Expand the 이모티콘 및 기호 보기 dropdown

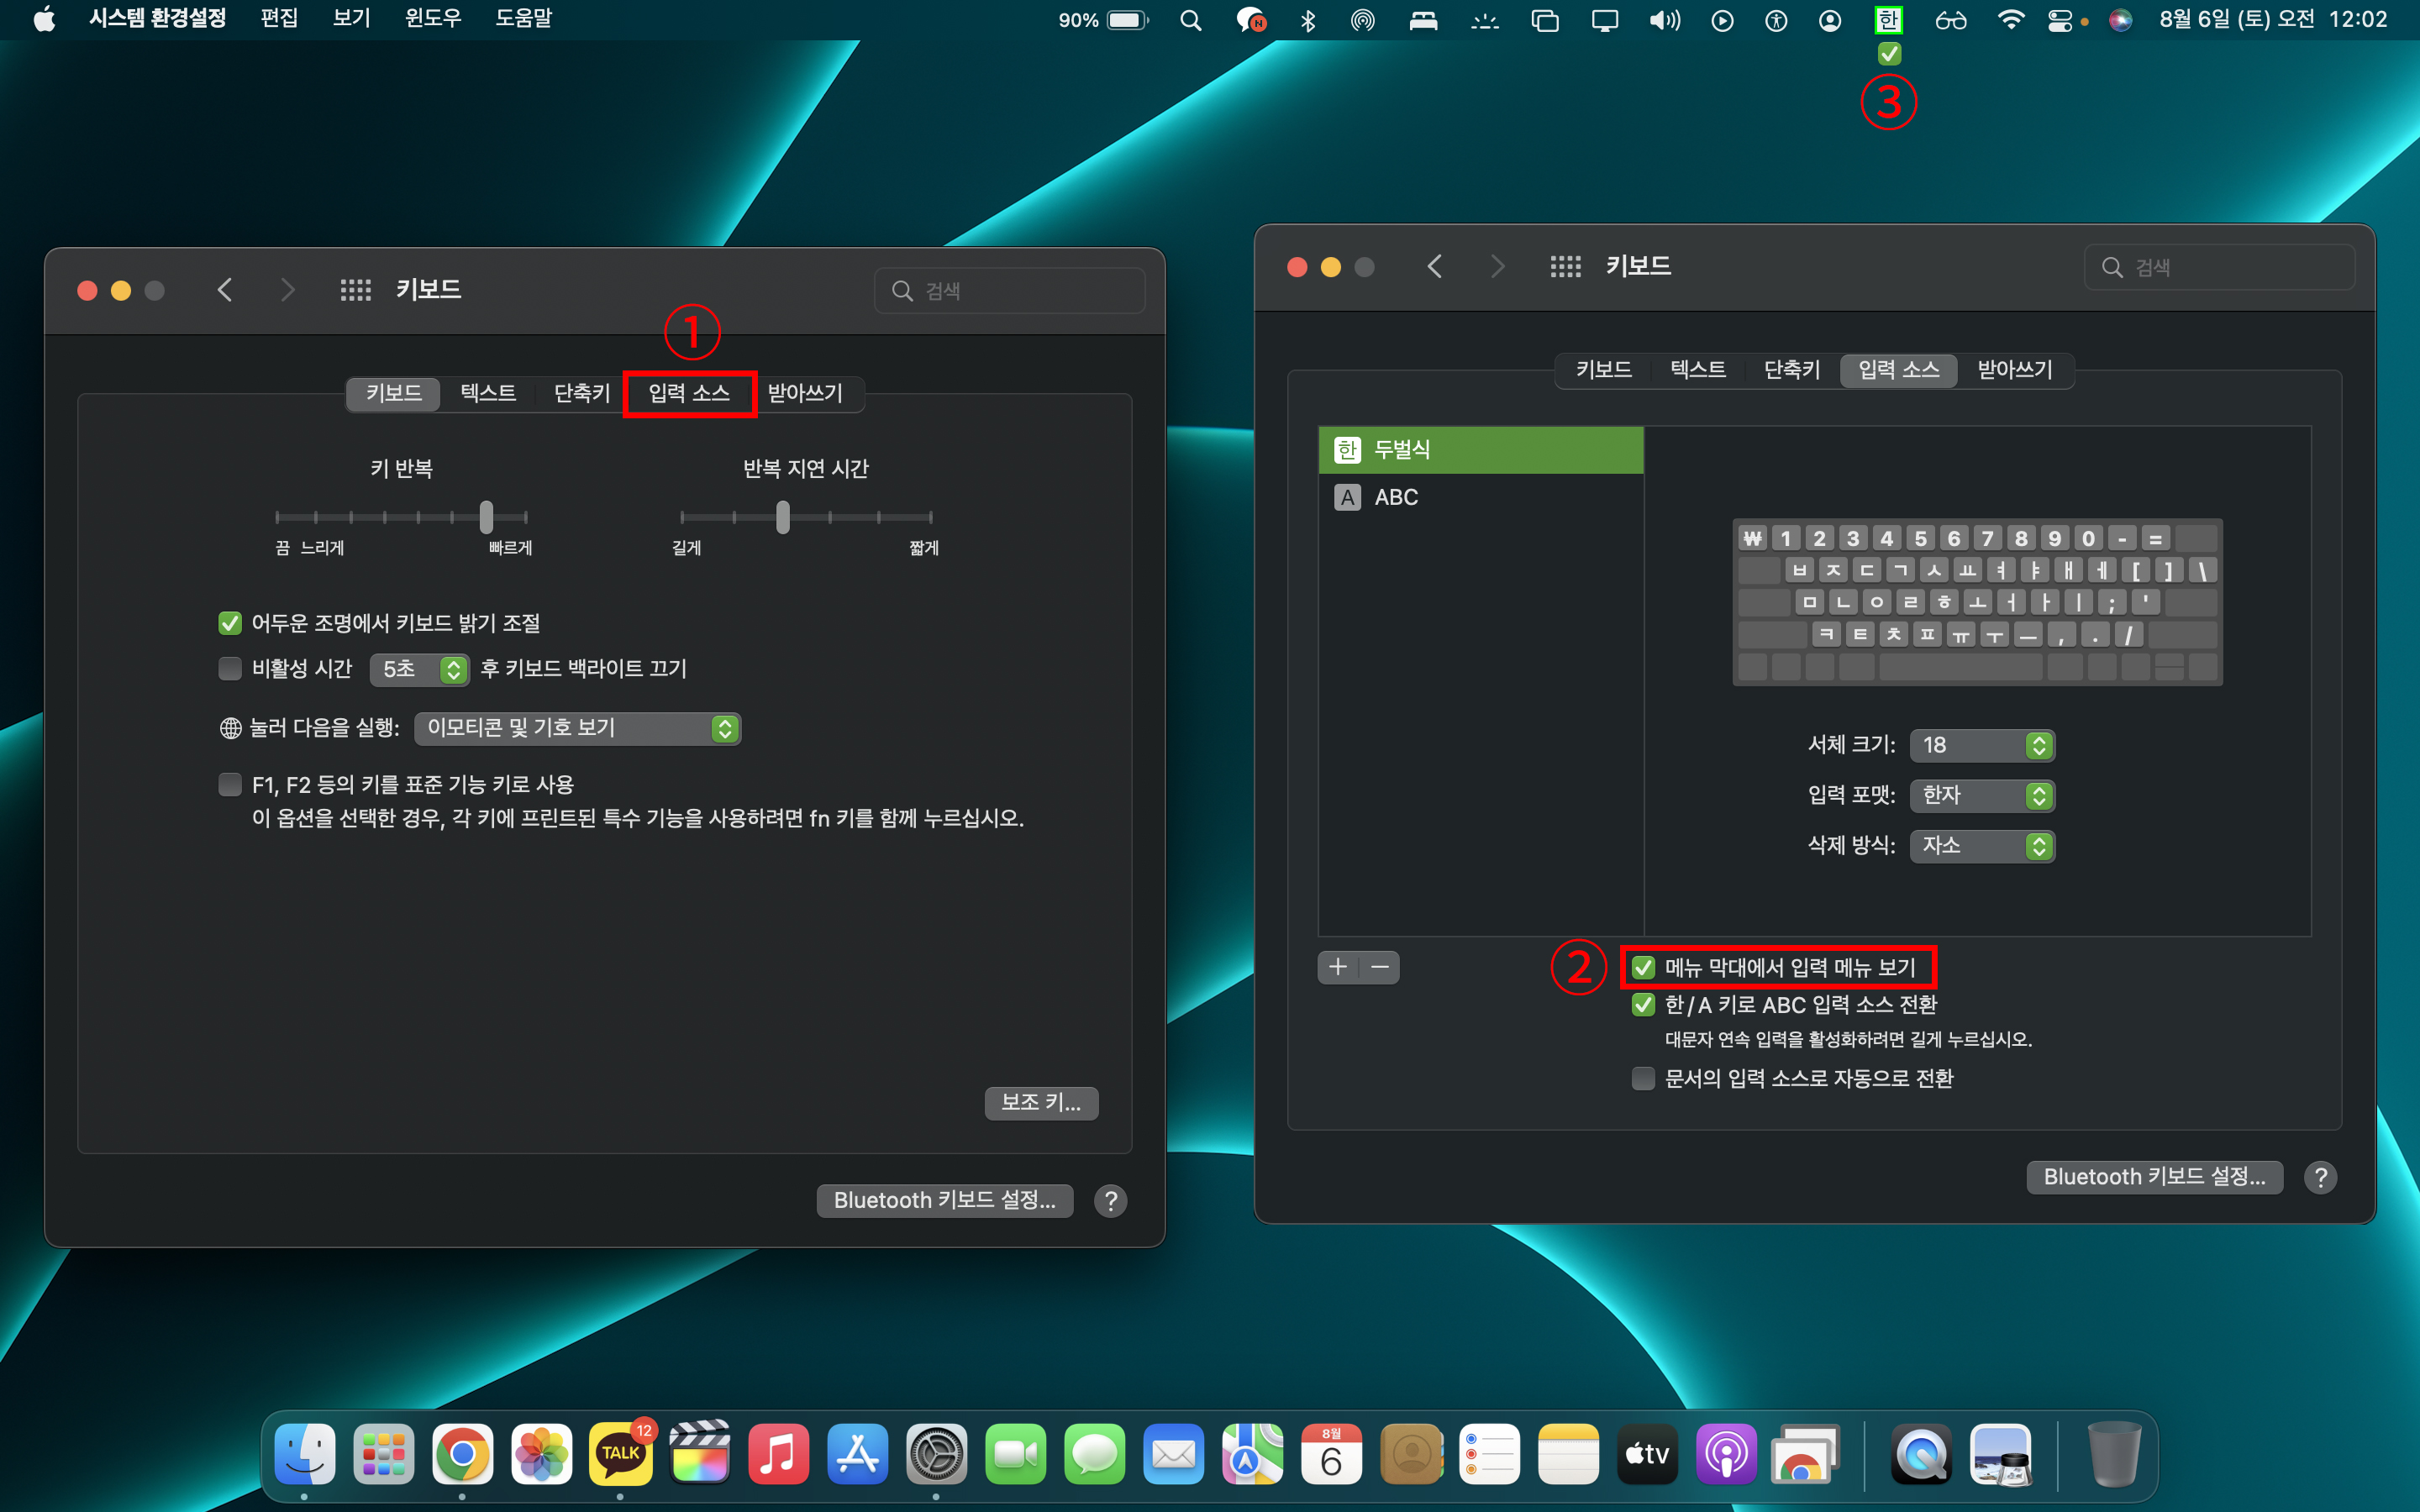[577, 728]
